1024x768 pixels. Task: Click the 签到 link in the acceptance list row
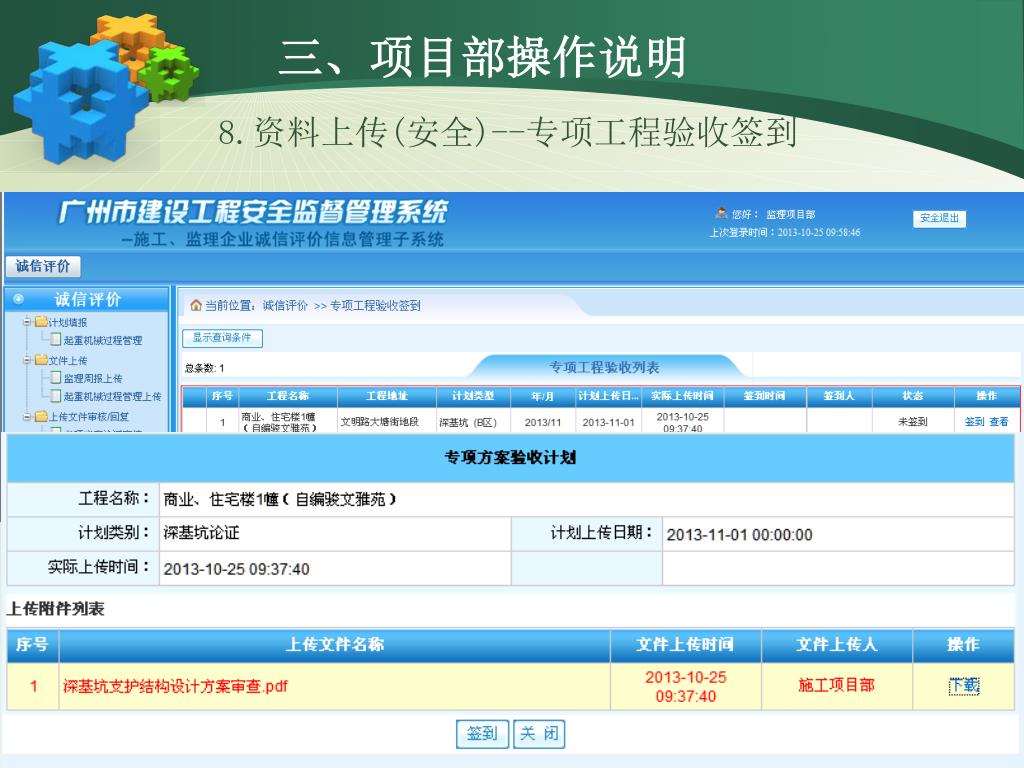coord(974,422)
